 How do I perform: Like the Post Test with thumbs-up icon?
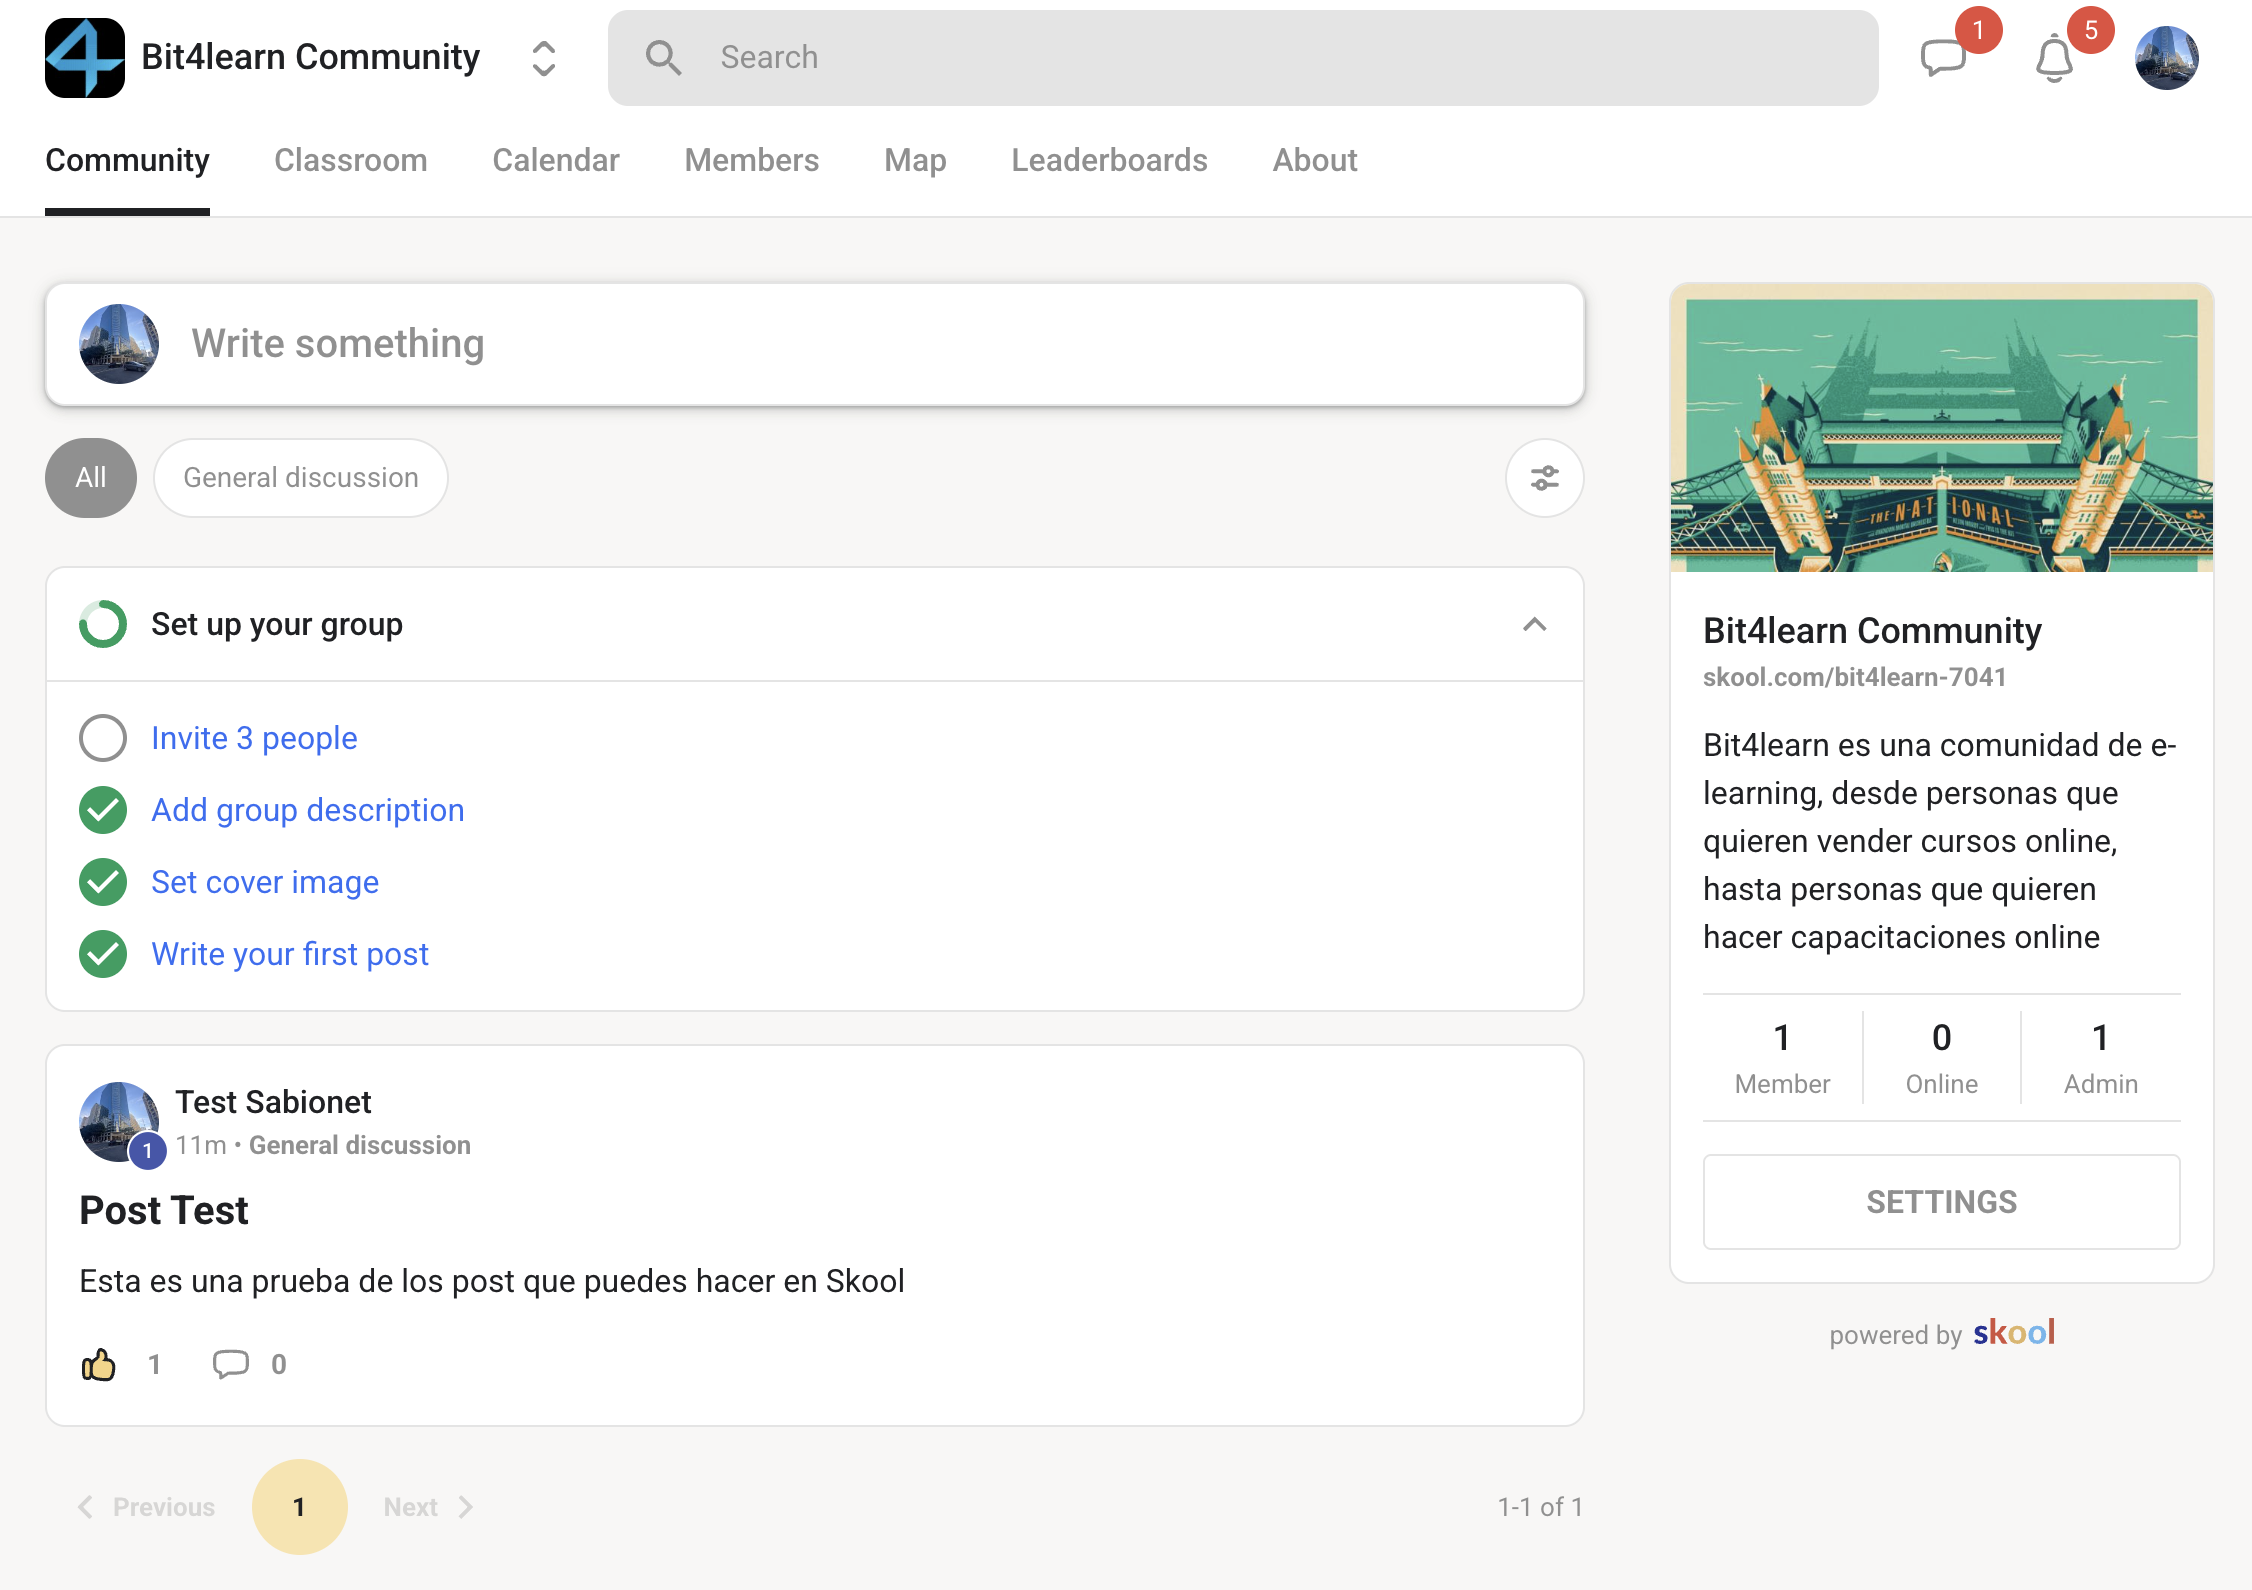tap(98, 1364)
